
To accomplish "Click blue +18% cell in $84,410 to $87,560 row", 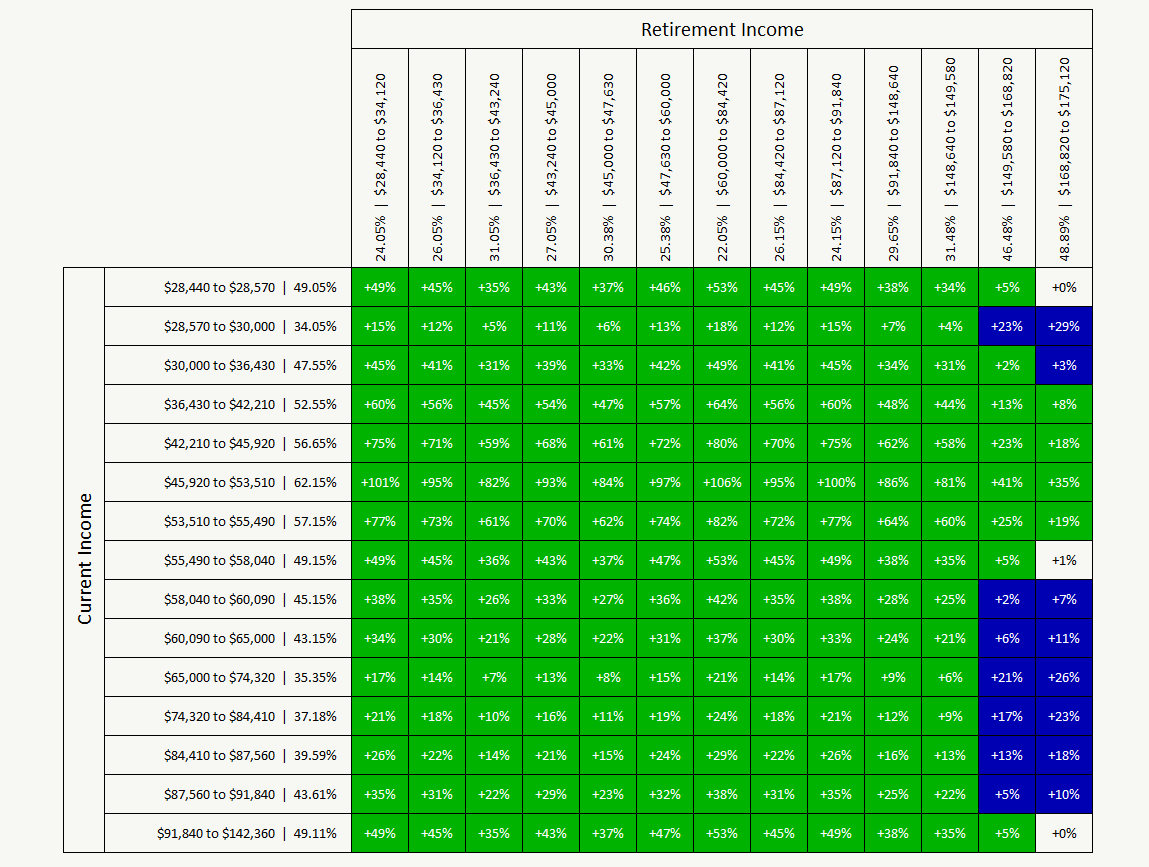I will click(x=1064, y=755).
